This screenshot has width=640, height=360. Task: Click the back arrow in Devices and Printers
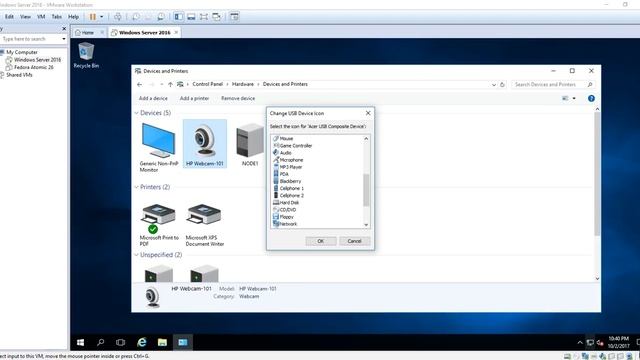tap(140, 84)
